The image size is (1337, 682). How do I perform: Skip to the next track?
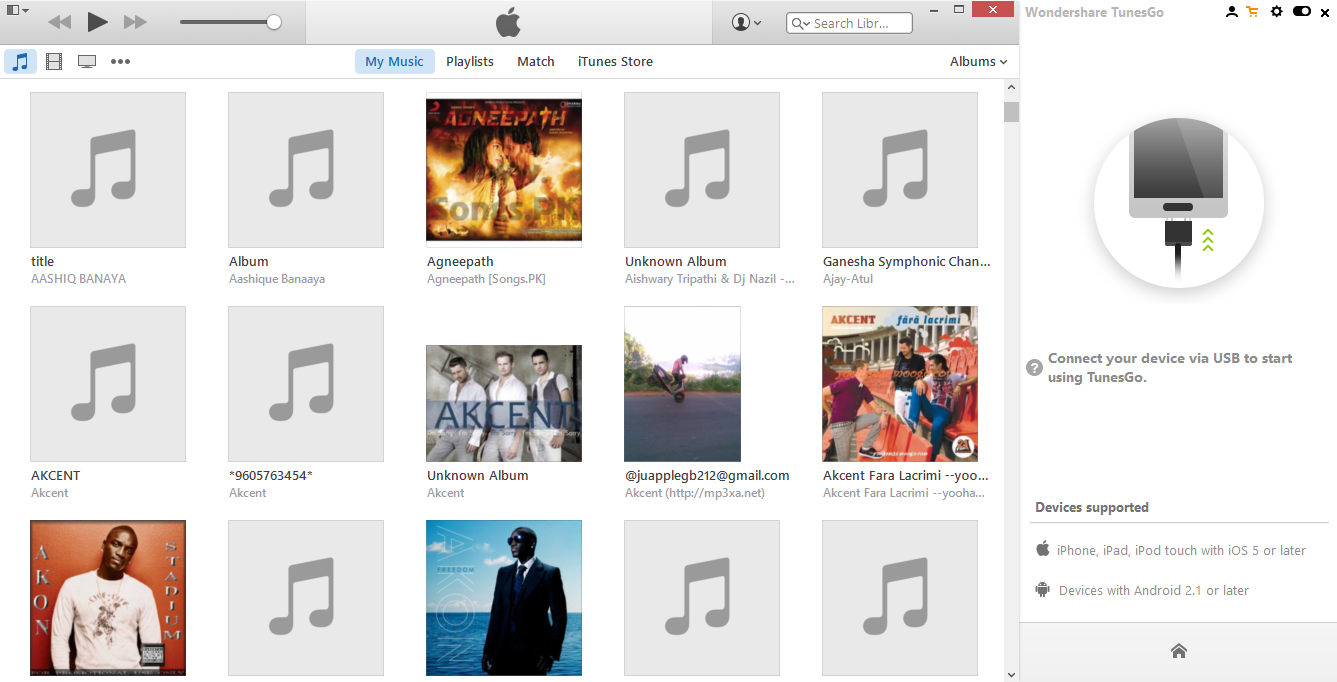pos(135,22)
